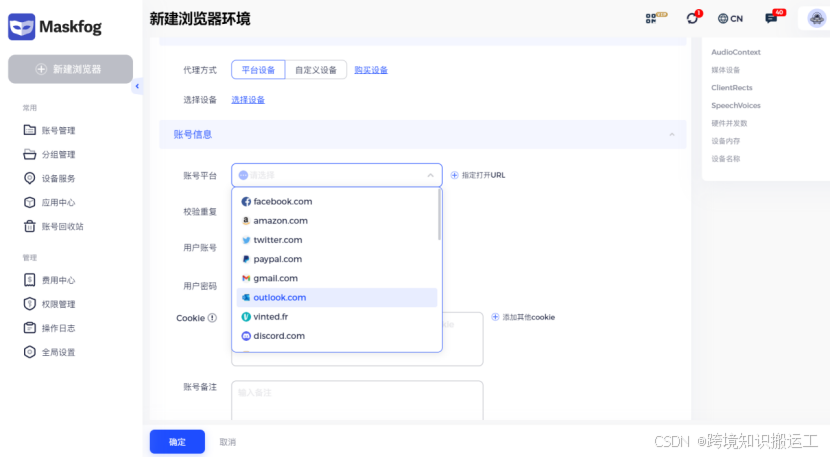This screenshot has width=830, height=457.
Task: Choose facebook.com from platform list
Action: pyautogui.click(x=337, y=201)
